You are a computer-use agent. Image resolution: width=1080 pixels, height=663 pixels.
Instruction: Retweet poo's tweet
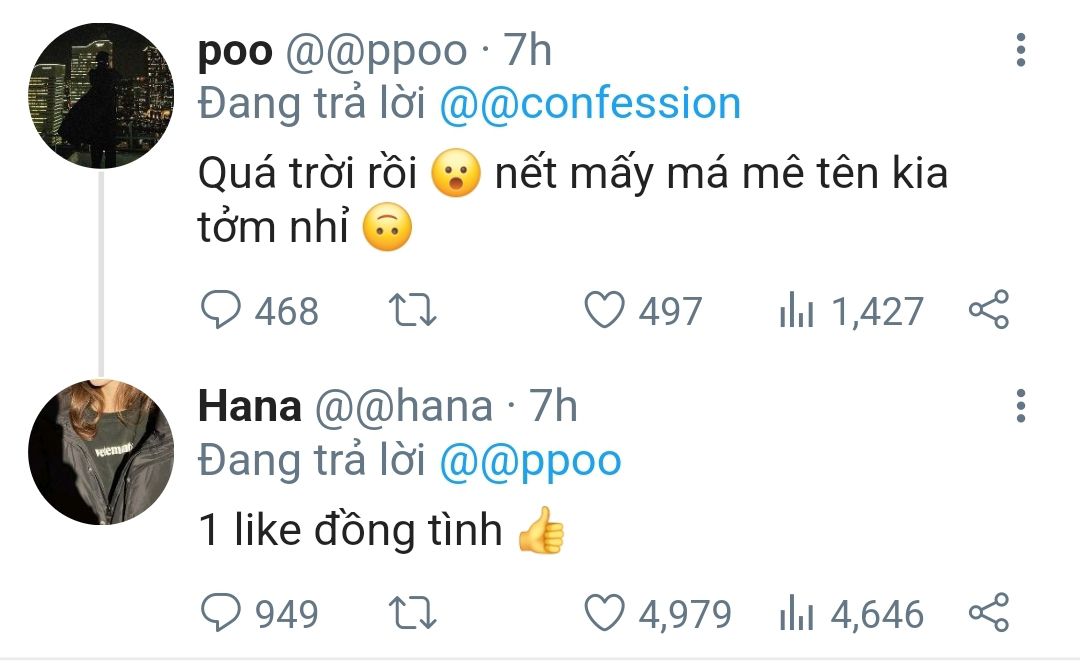[413, 311]
